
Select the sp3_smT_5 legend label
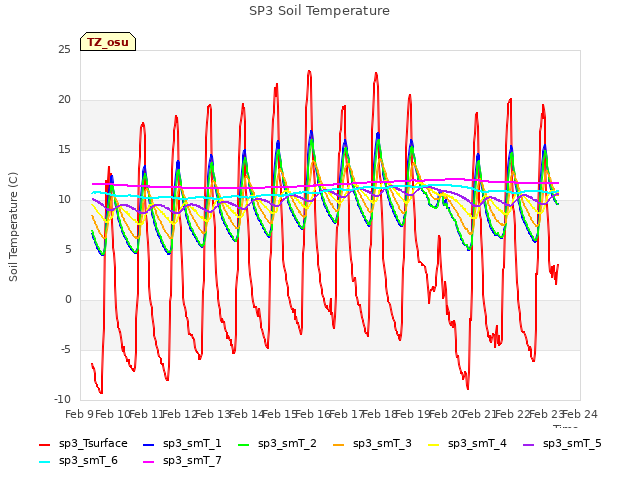click(x=572, y=444)
